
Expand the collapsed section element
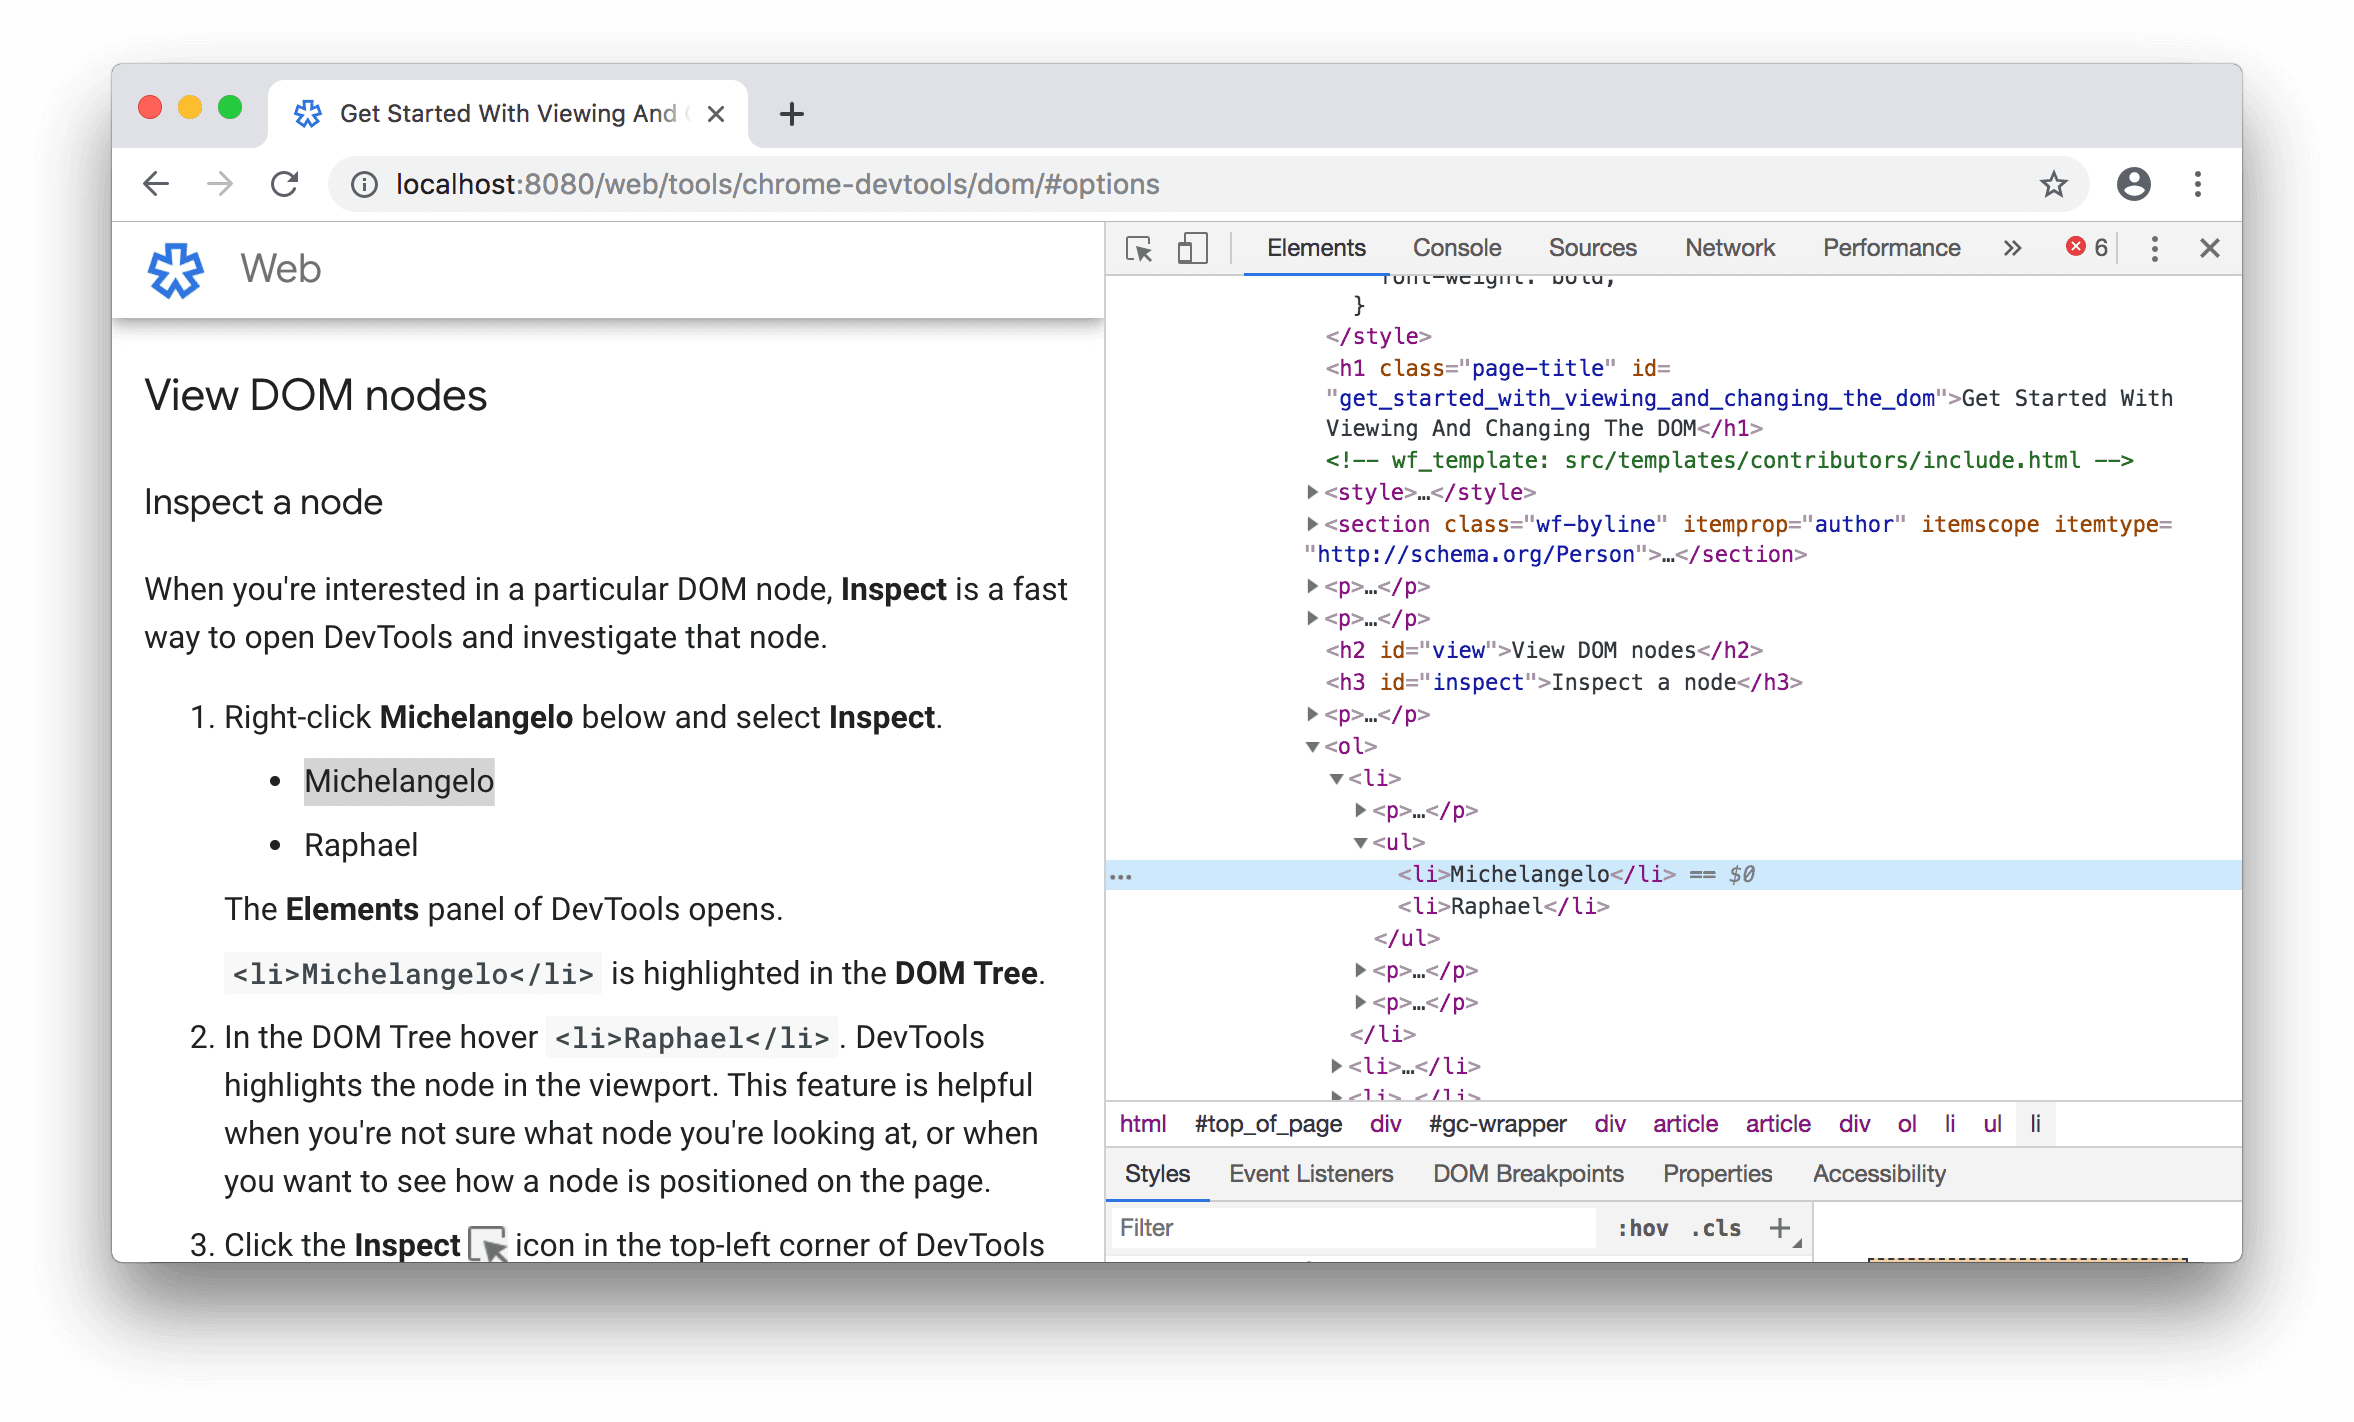[1310, 523]
